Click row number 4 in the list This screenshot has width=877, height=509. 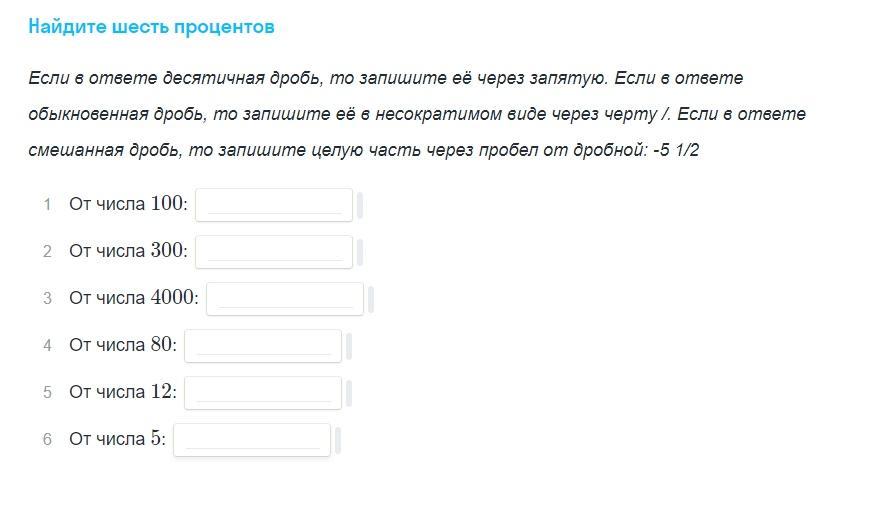click(x=47, y=346)
